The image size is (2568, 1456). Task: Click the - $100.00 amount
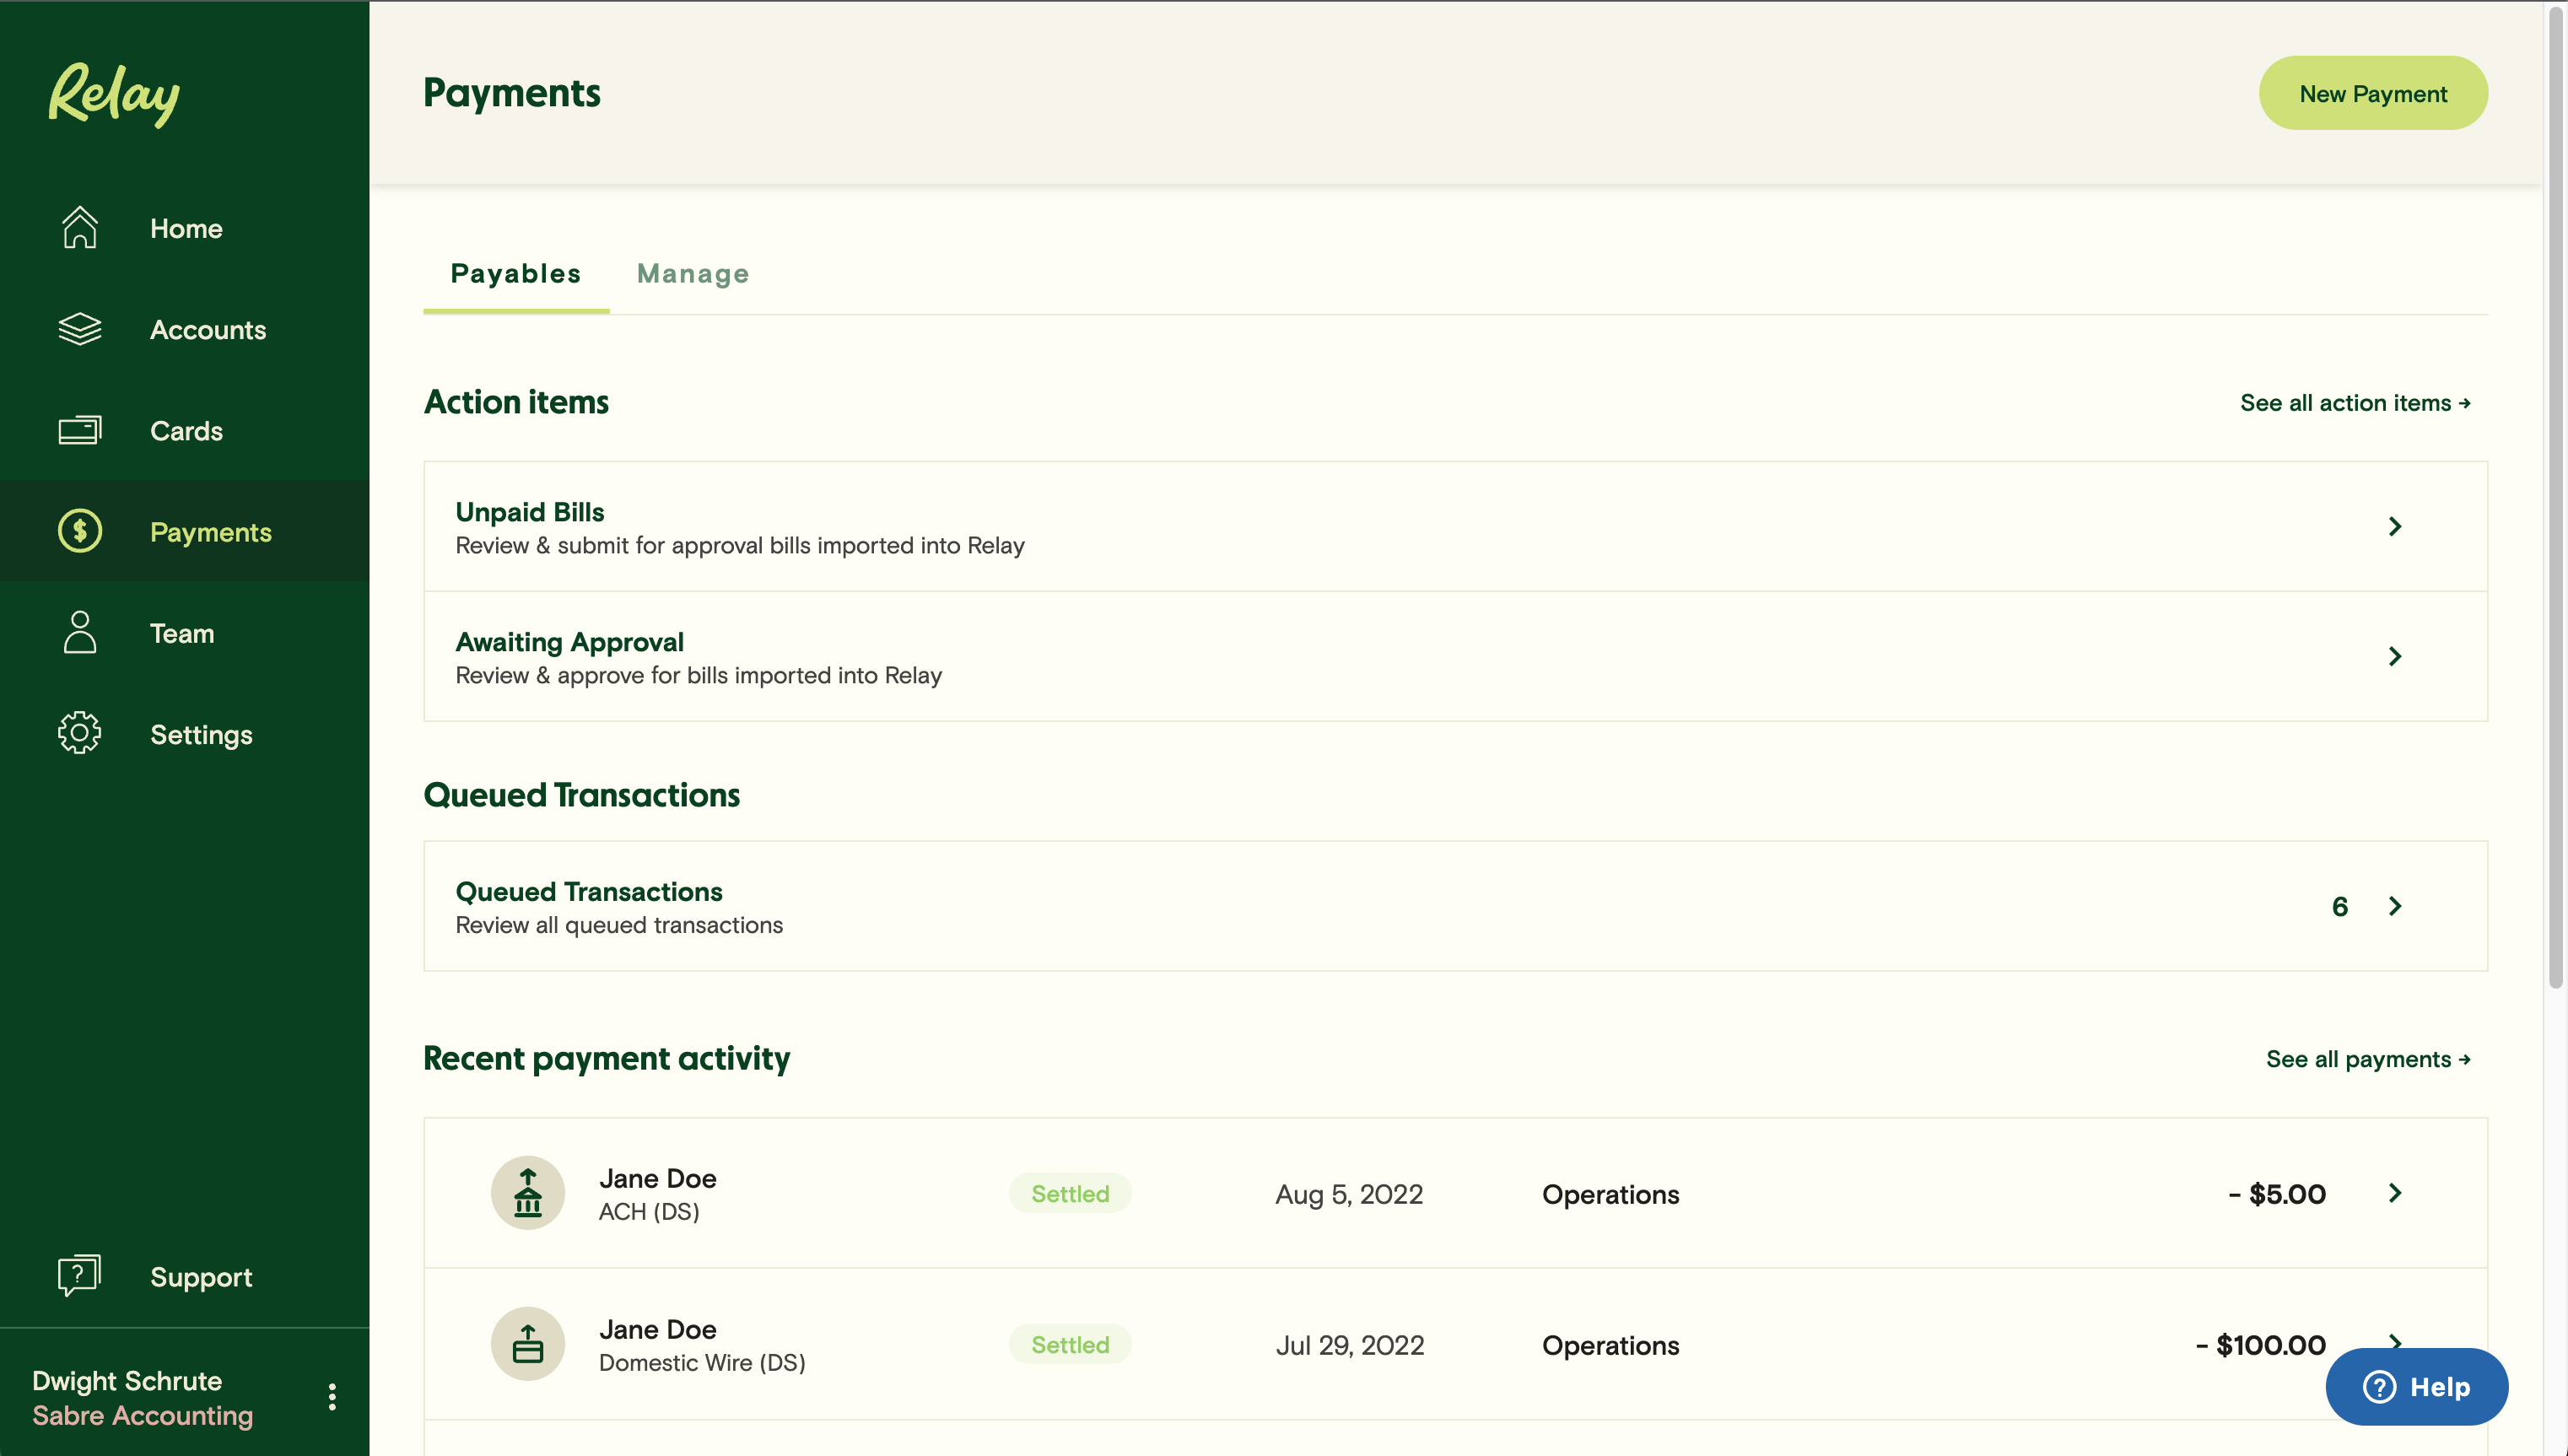(x=2260, y=1345)
